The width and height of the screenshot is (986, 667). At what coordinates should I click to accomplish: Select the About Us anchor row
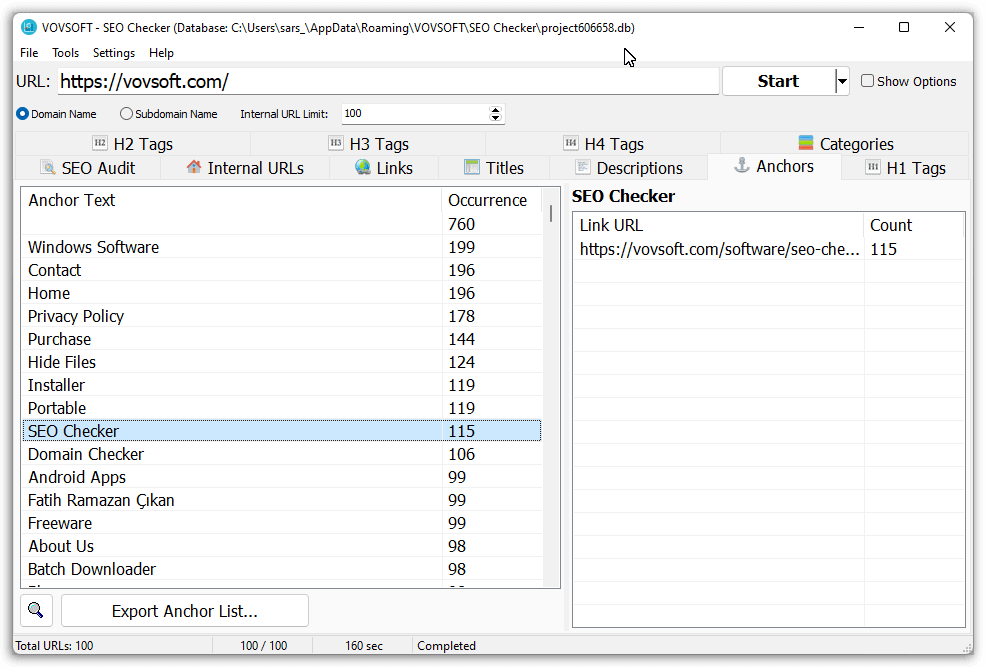point(282,546)
